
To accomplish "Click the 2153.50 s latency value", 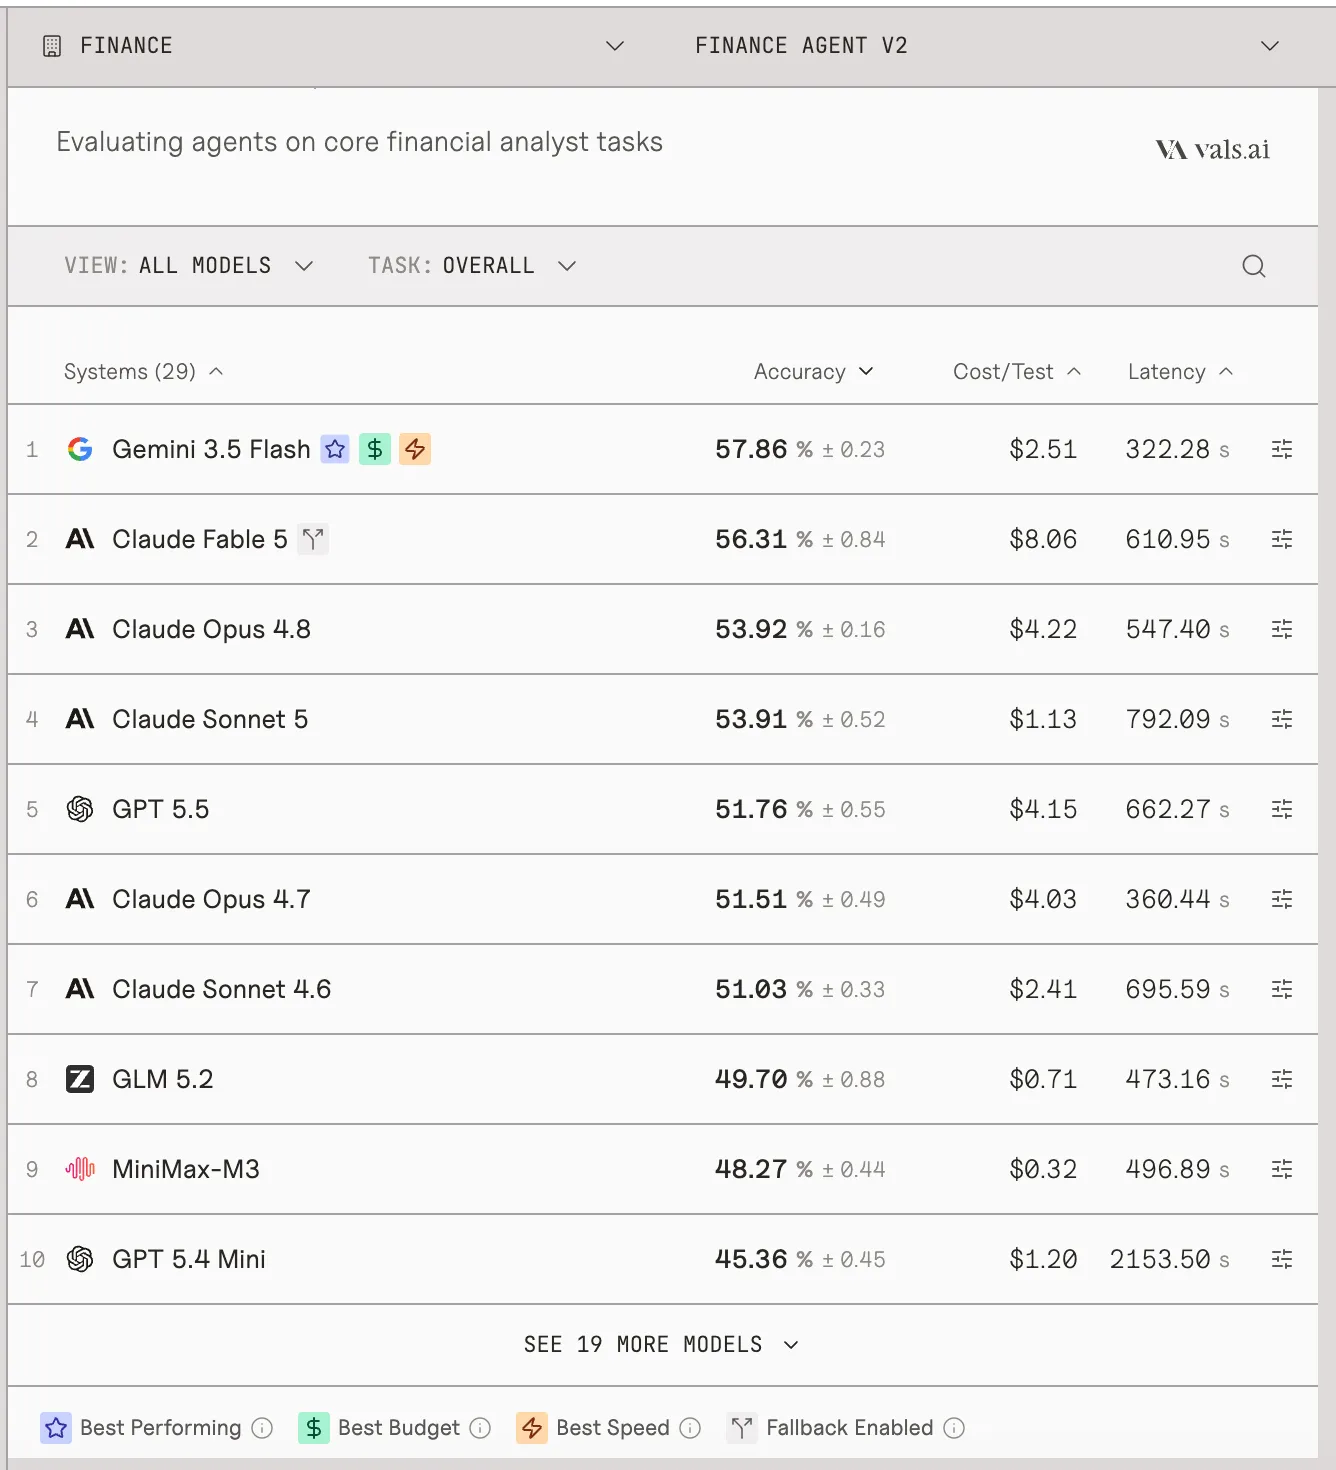I will click(1170, 1259).
